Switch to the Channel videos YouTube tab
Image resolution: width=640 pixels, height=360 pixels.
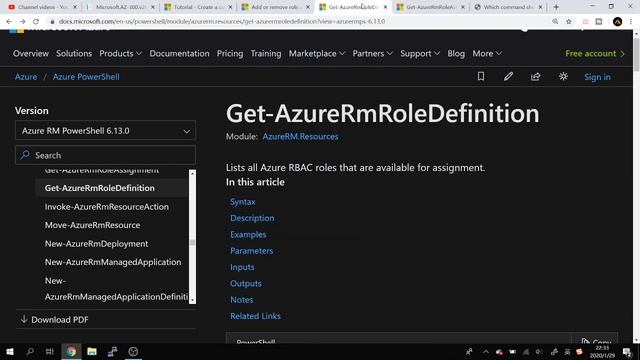(42, 7)
